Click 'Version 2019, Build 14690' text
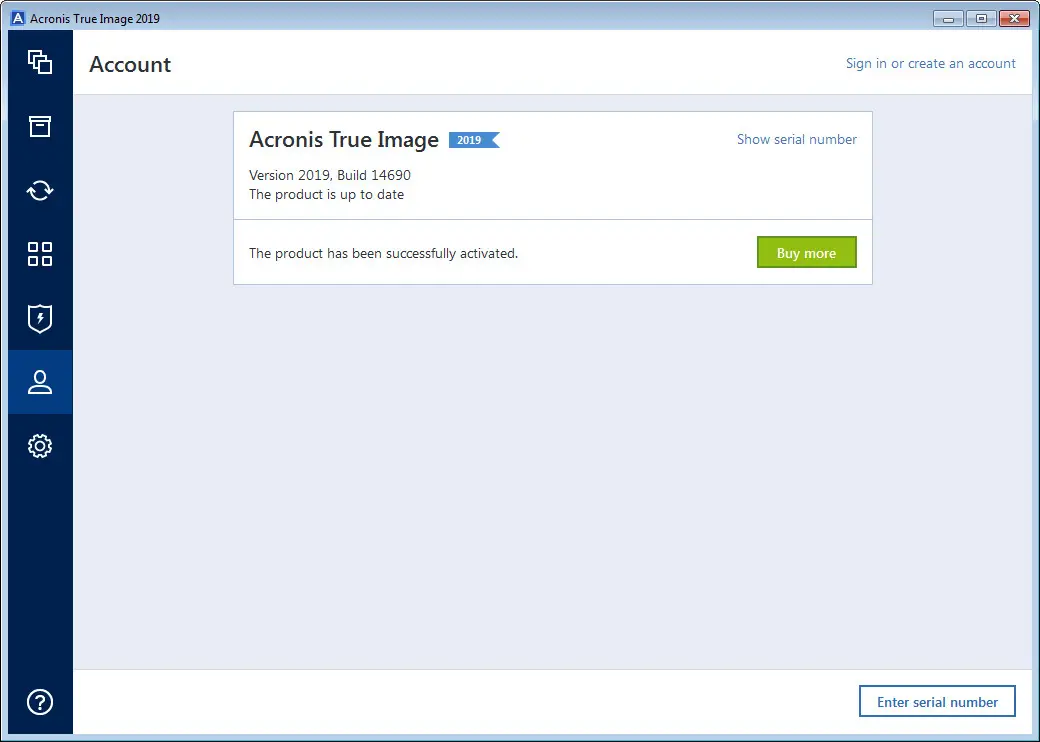This screenshot has height=742, width=1040. (x=330, y=175)
